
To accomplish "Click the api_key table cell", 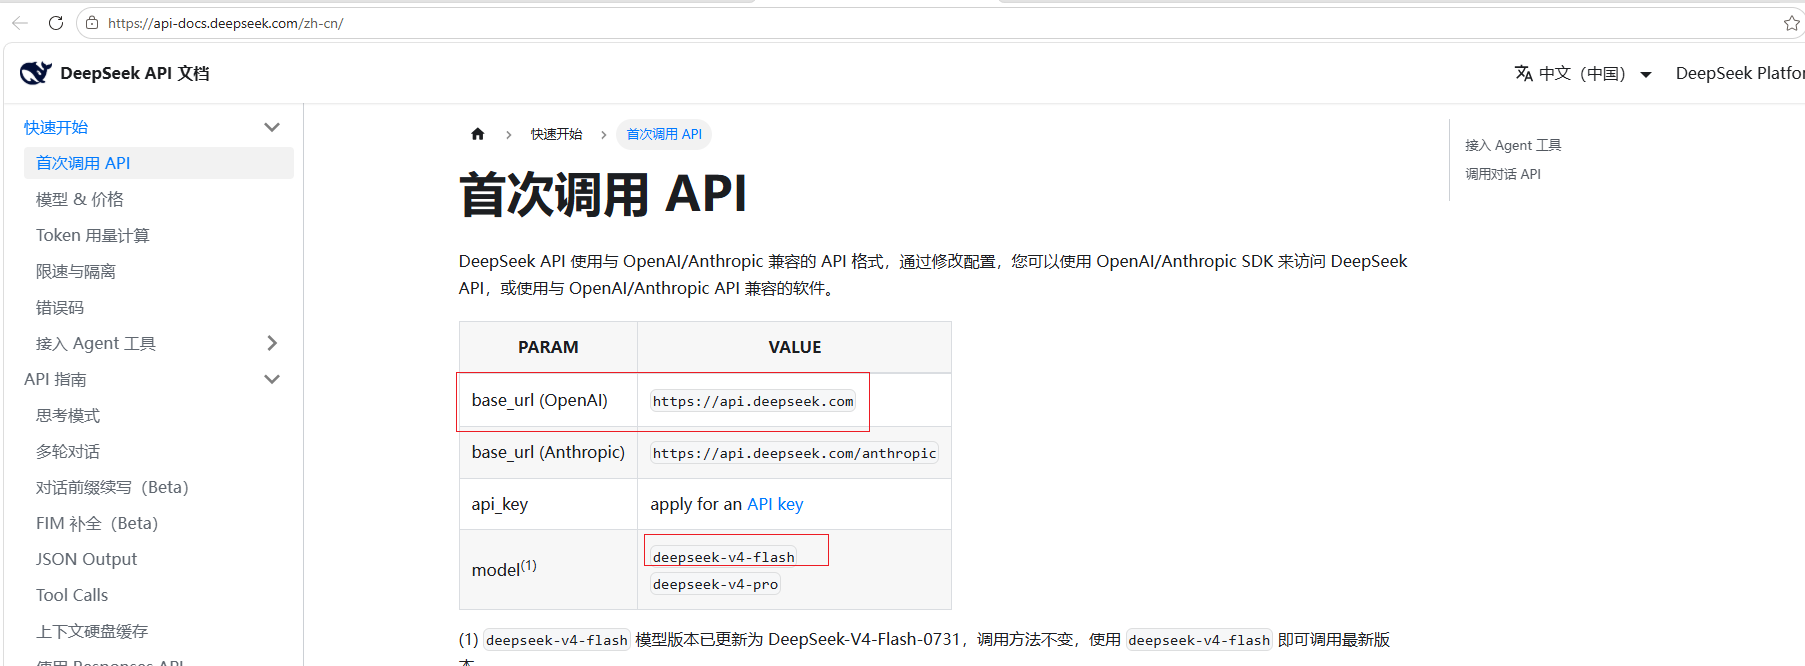I will tap(548, 504).
